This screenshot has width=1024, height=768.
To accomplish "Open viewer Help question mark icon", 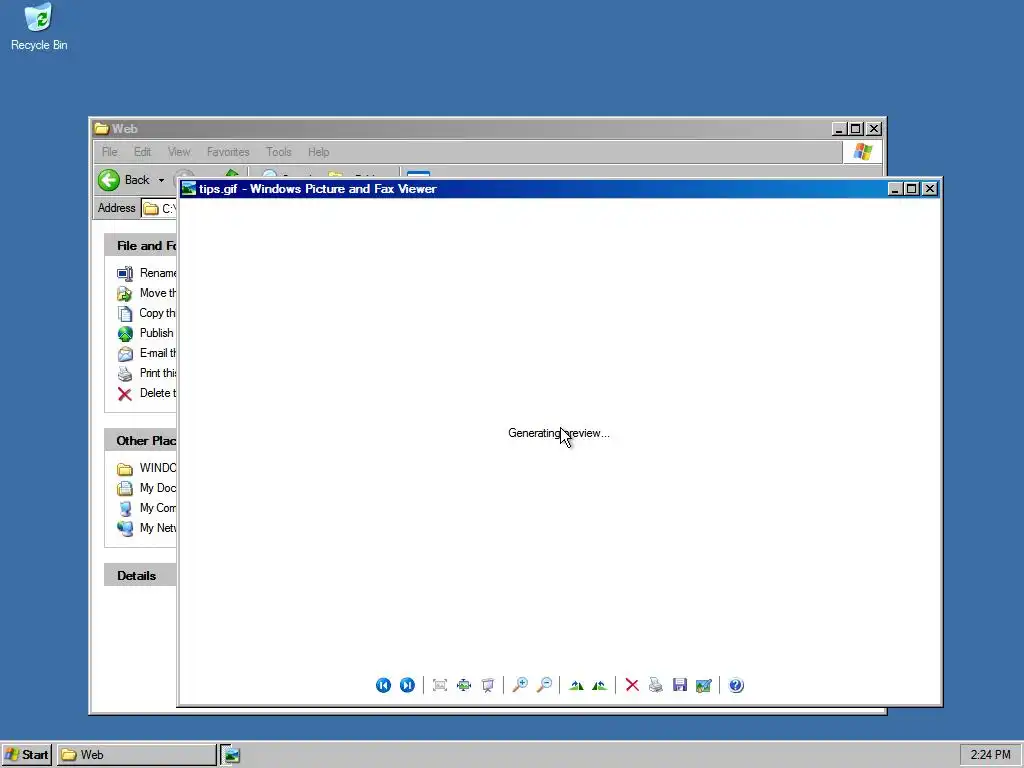I will point(736,685).
